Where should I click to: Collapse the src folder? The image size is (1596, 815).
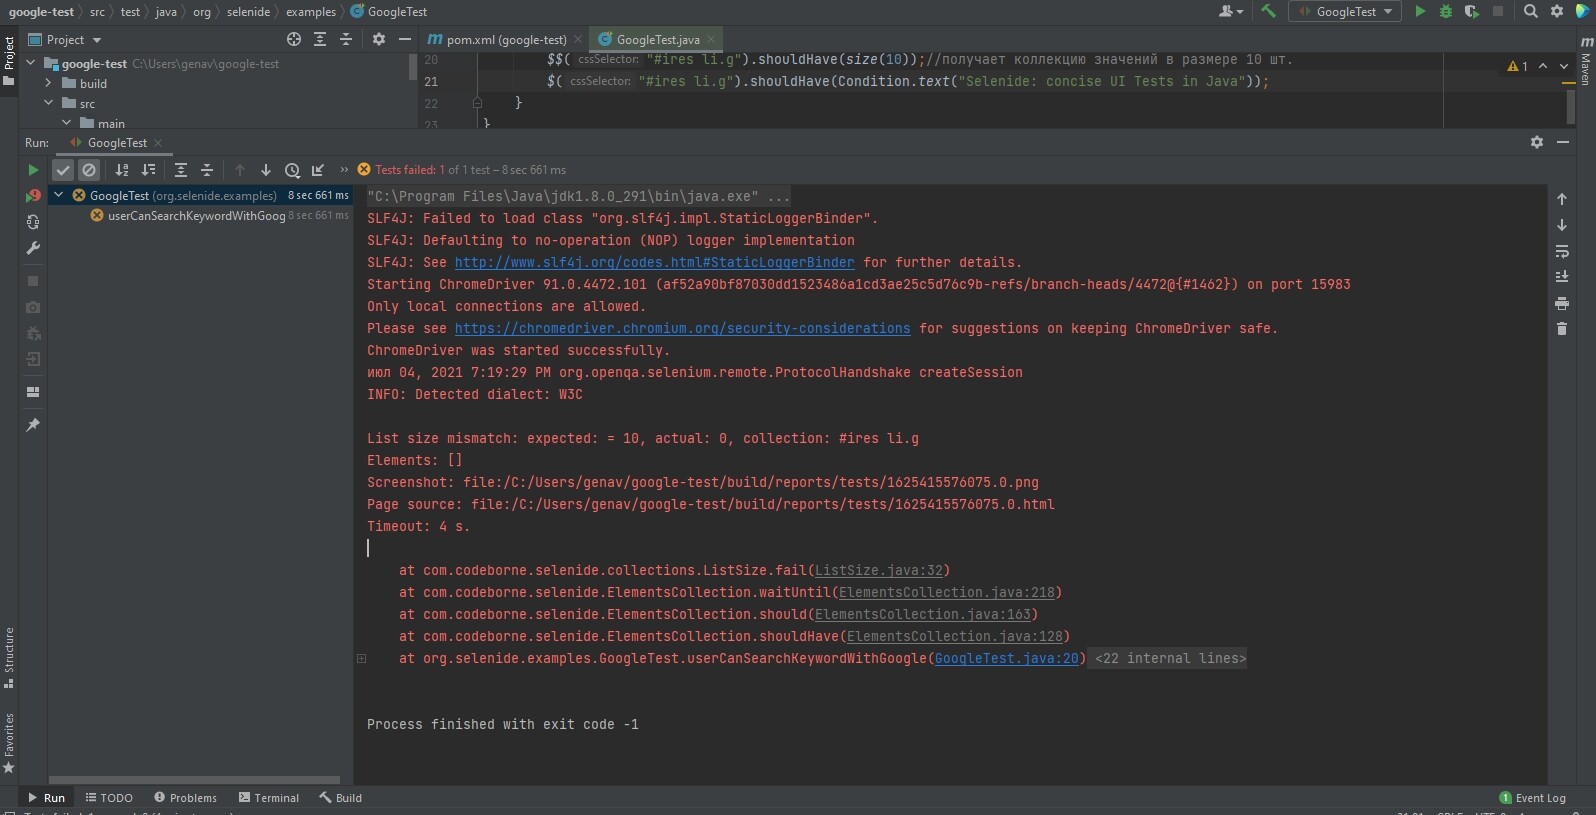point(48,103)
